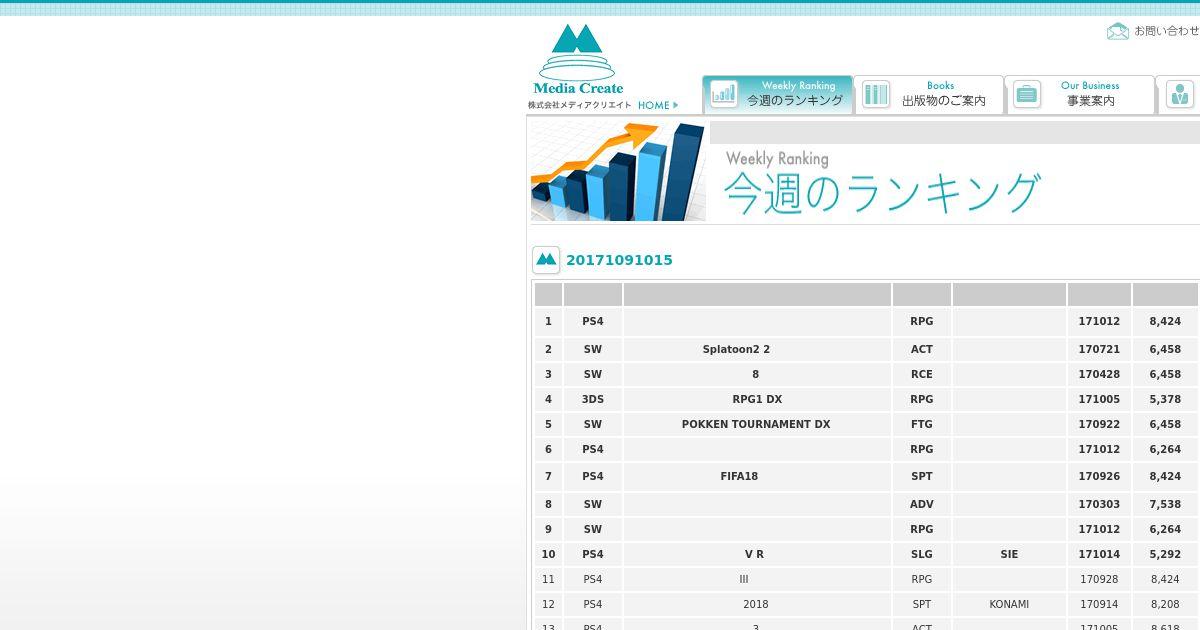
Task: Open the Weekly Ranking tab
Action: 777,94
